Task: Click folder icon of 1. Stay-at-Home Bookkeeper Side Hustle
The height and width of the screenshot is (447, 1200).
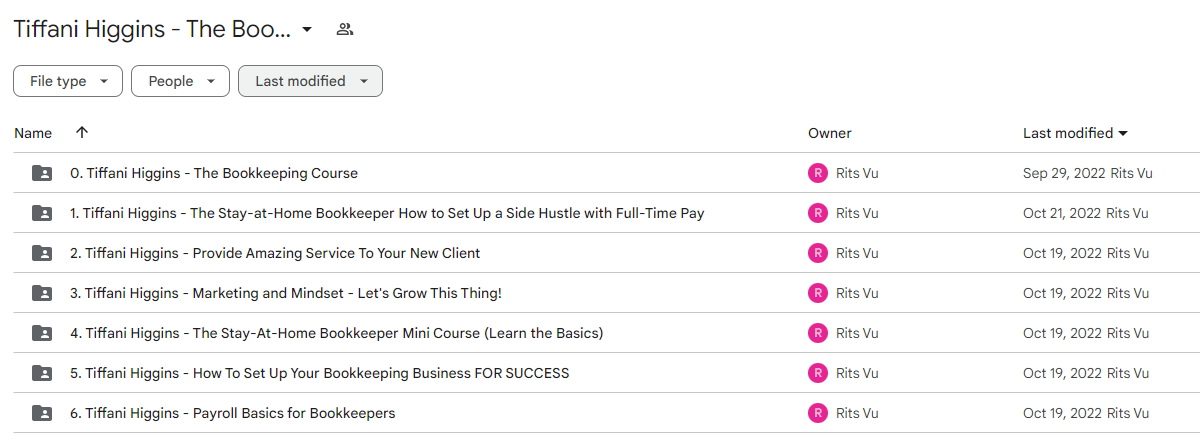Action: 42,213
